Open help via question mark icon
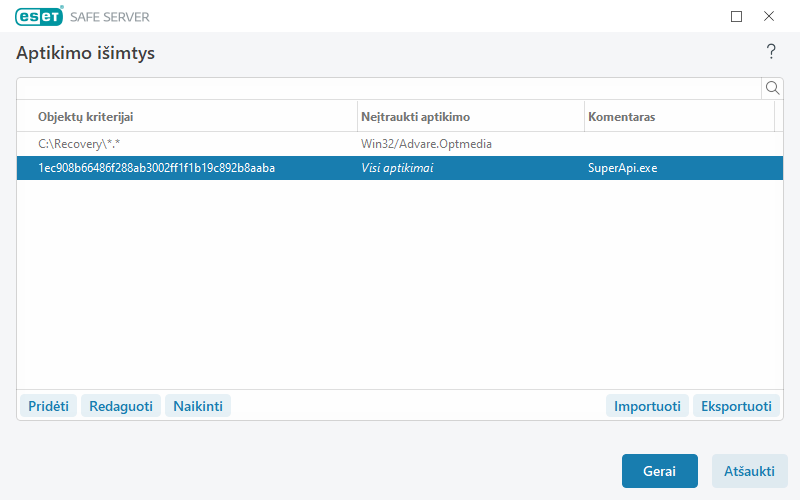Viewport: 800px width, 500px height. [x=771, y=52]
